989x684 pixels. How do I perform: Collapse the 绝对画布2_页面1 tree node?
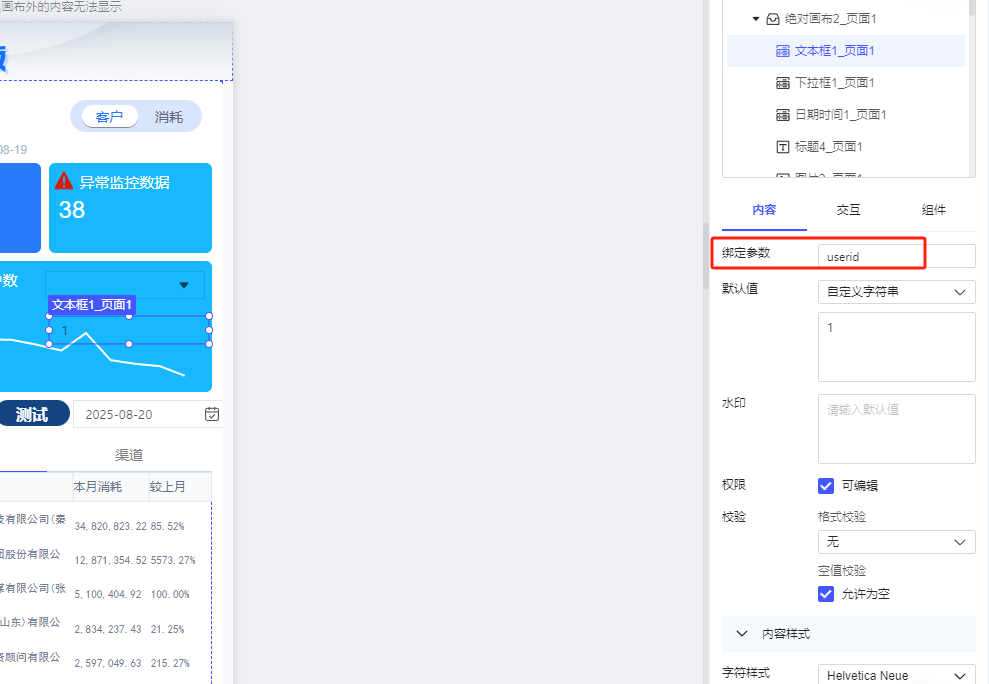pos(756,19)
